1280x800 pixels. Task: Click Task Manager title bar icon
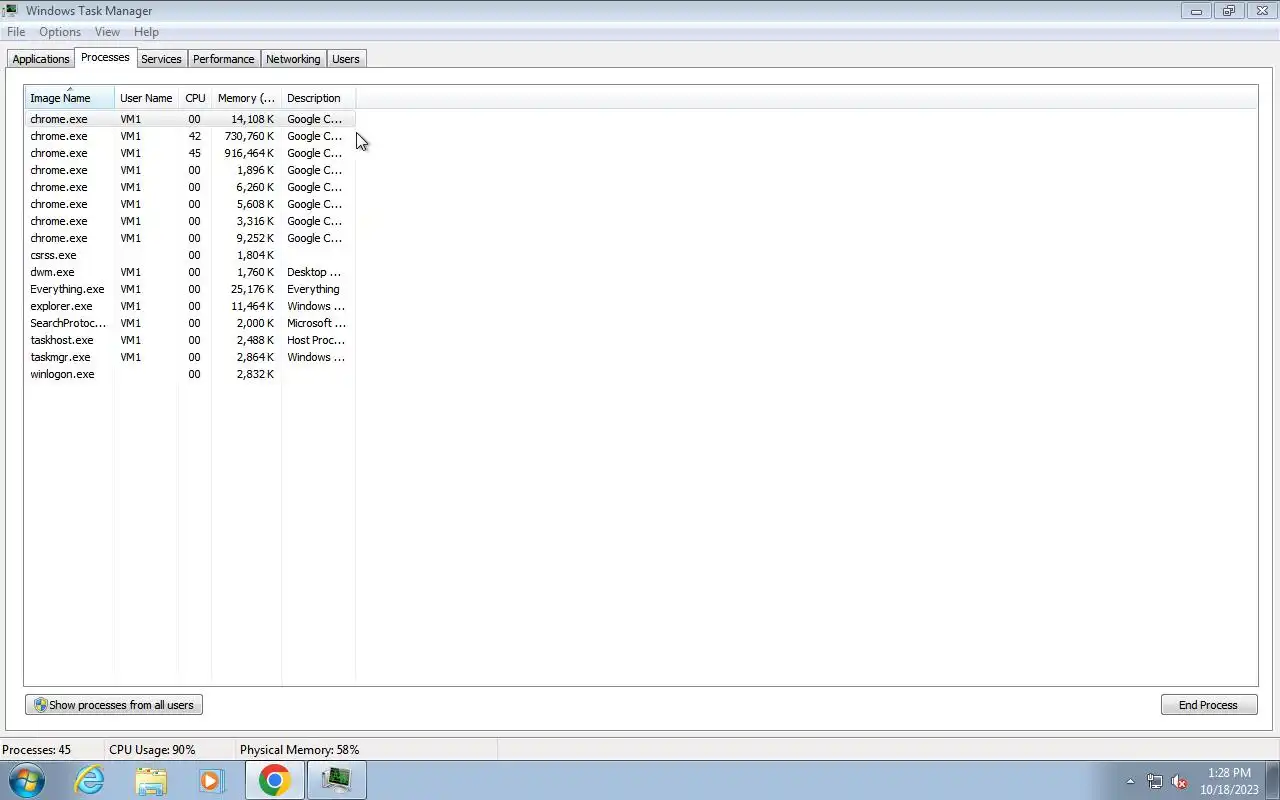(9, 10)
